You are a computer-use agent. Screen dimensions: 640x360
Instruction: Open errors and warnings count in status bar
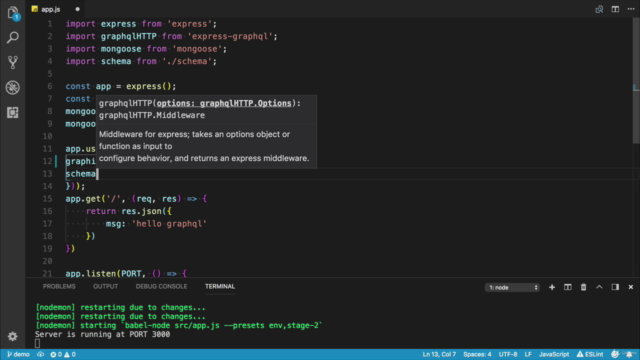click(63, 354)
